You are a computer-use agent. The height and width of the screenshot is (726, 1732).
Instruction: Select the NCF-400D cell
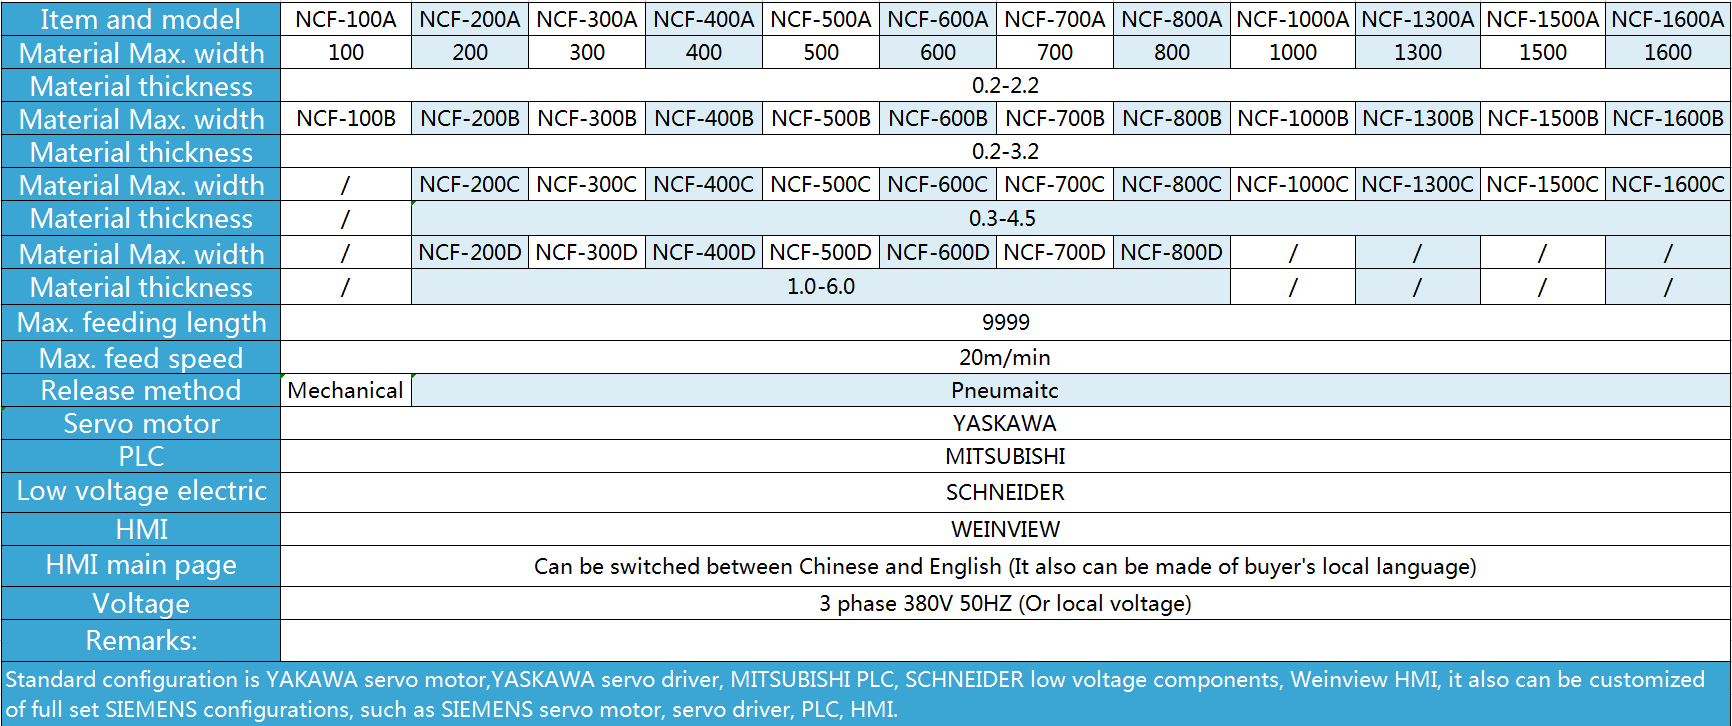[x=704, y=252]
